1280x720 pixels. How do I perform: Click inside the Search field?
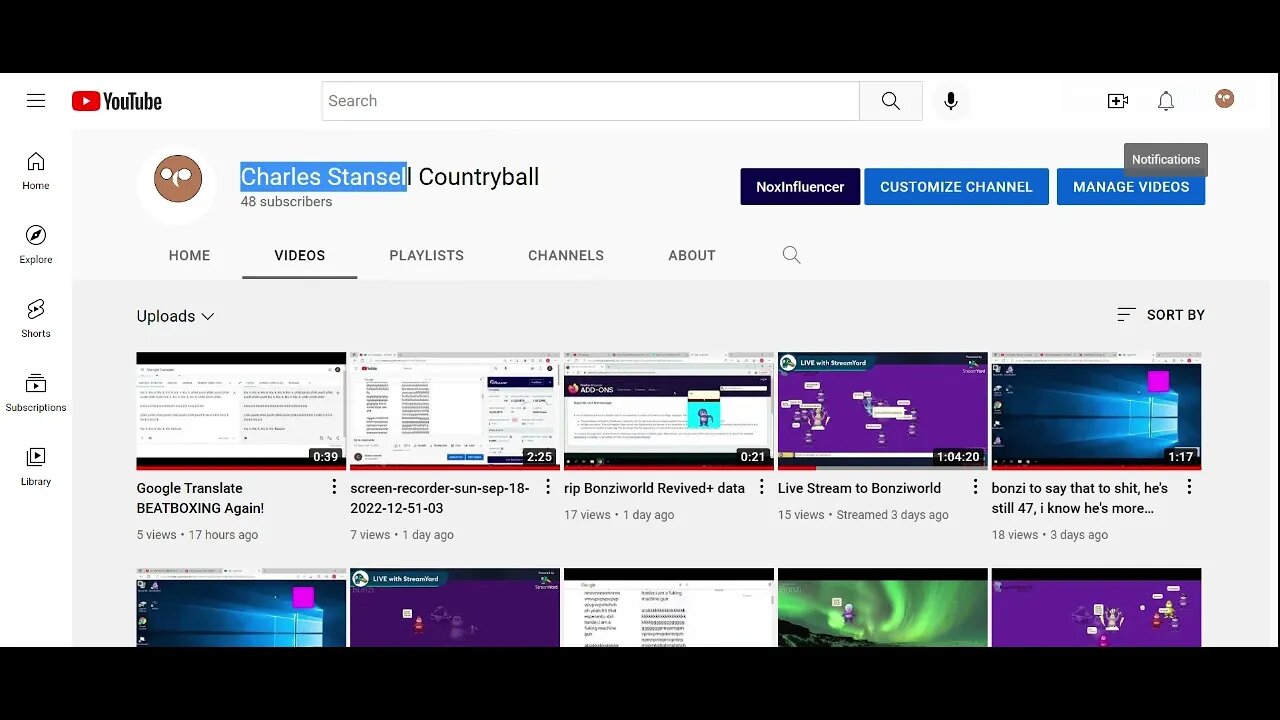click(591, 101)
